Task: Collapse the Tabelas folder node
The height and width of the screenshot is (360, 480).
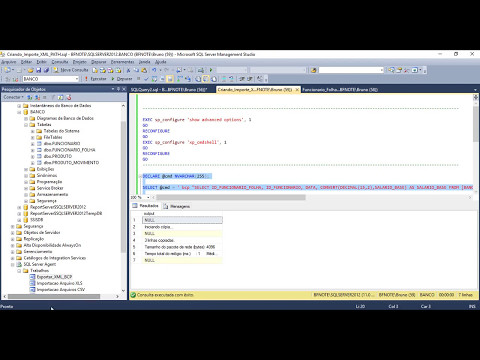Action: pos(26,125)
